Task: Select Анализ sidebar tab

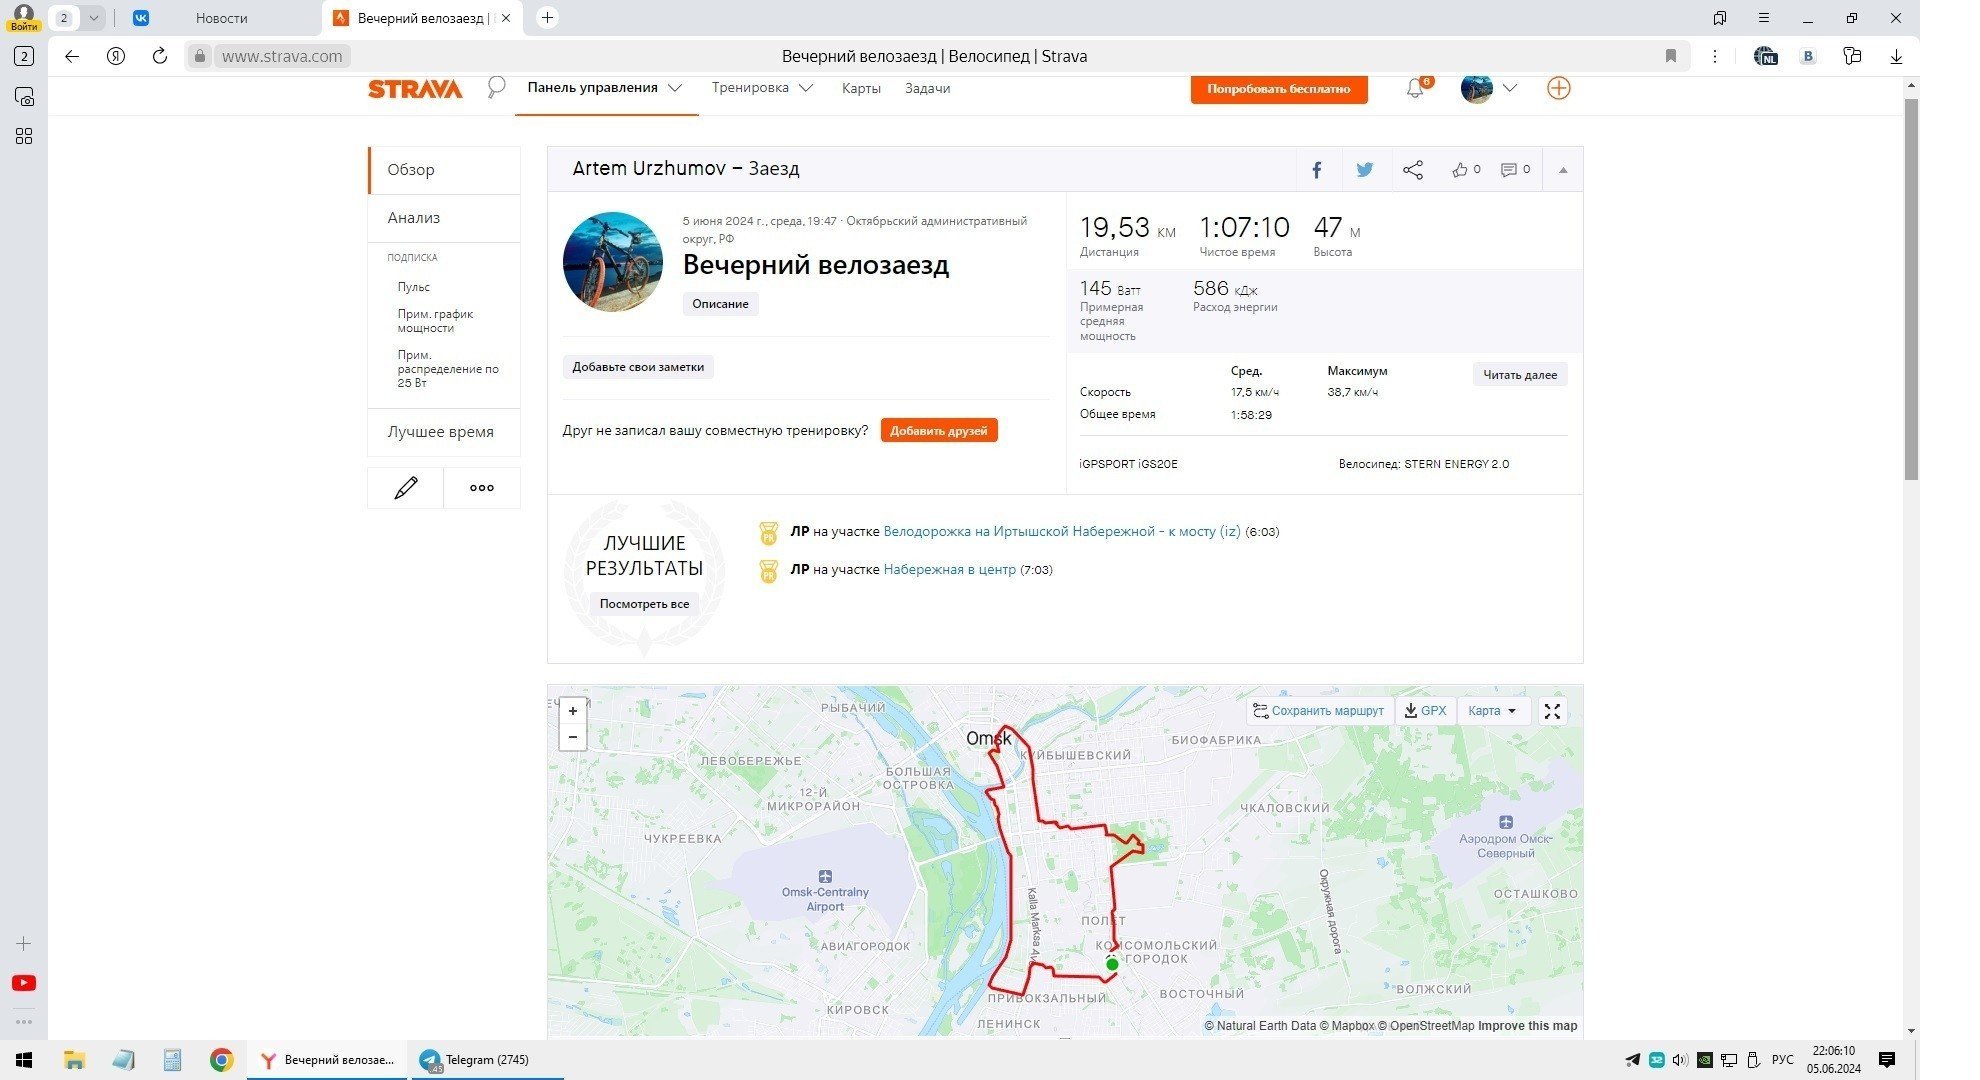Action: coord(444,218)
